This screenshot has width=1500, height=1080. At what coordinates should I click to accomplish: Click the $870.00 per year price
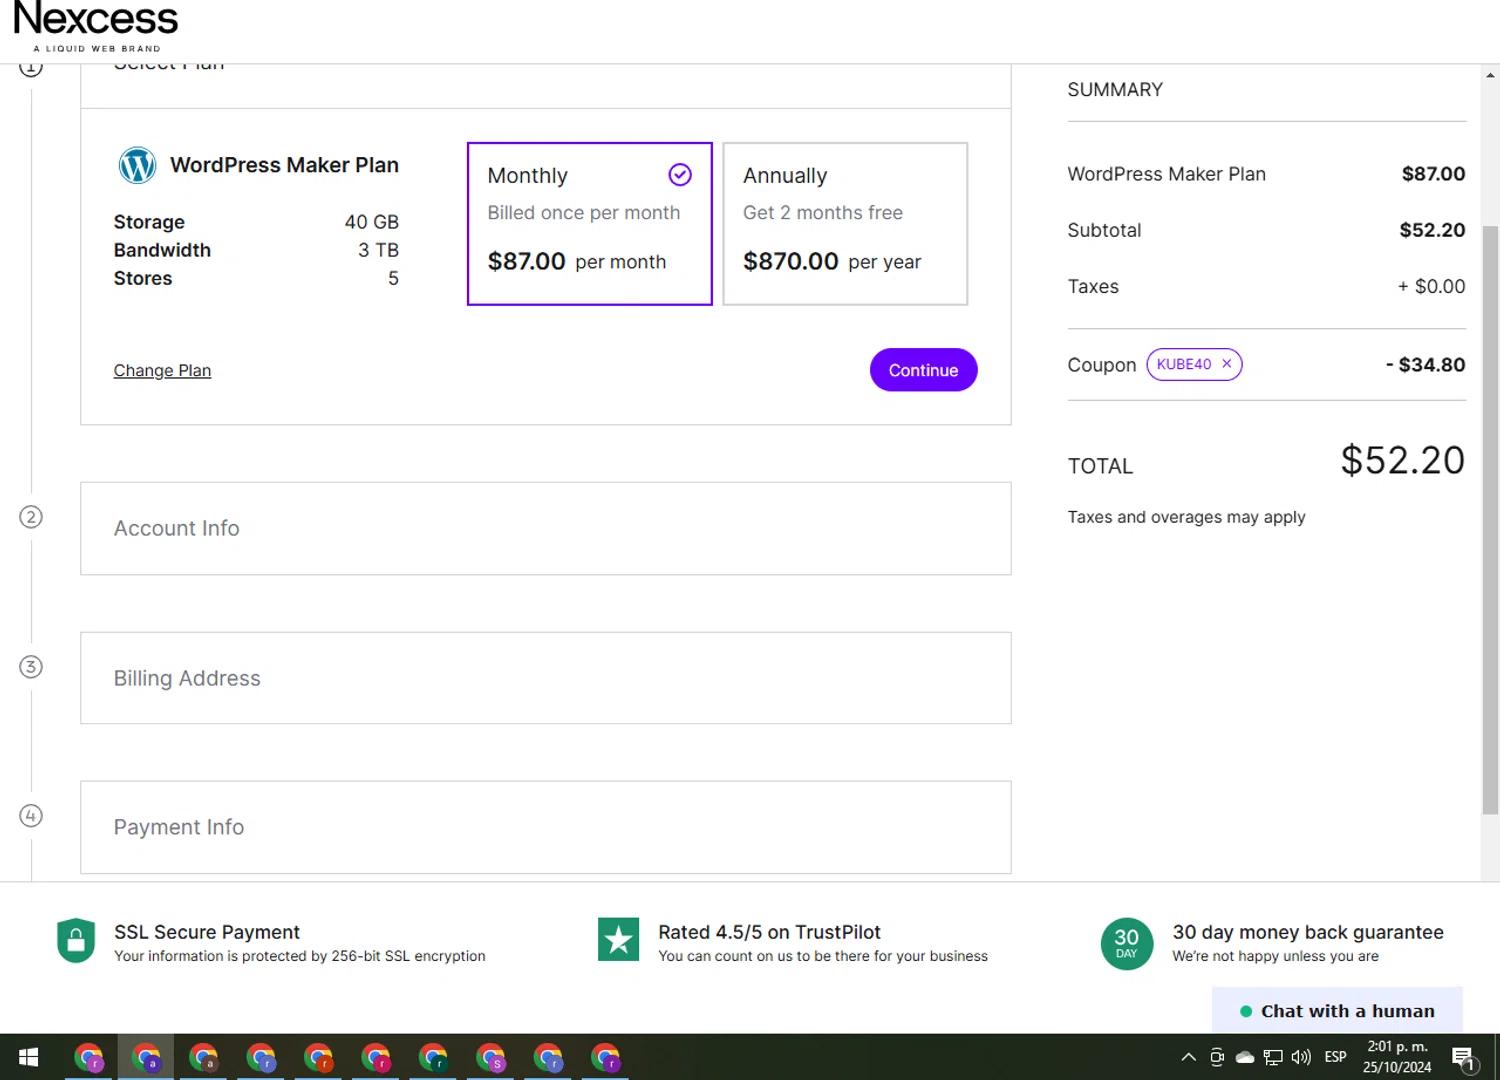coord(831,262)
